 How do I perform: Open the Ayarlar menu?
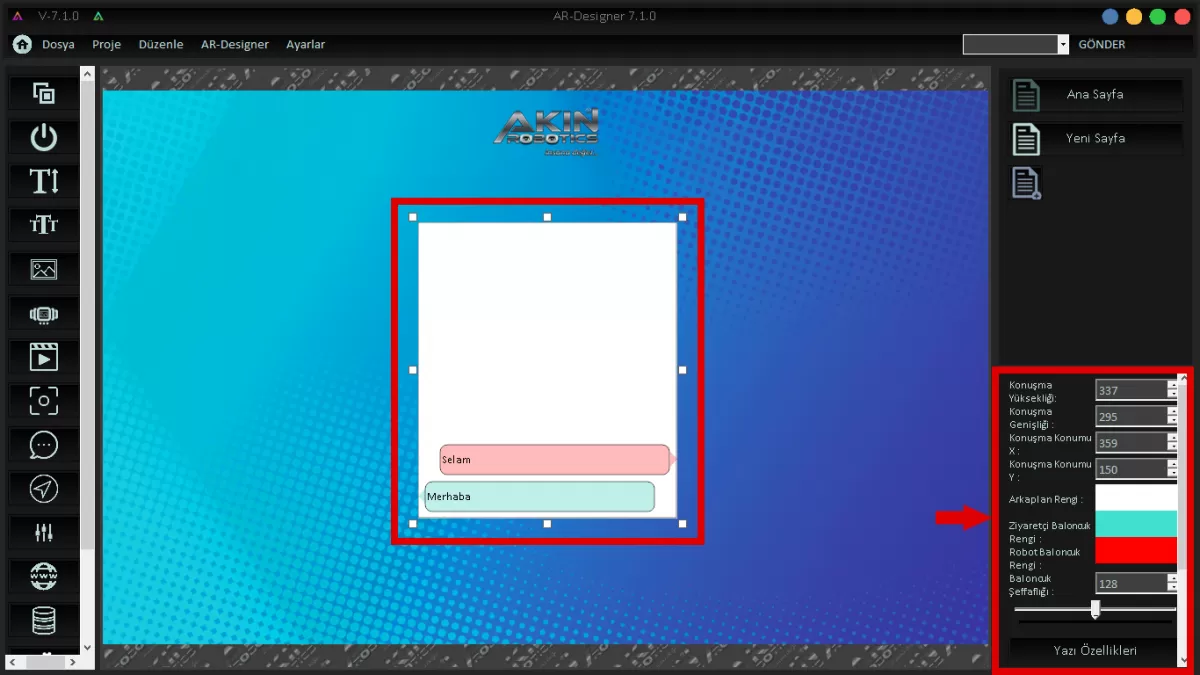click(x=305, y=45)
